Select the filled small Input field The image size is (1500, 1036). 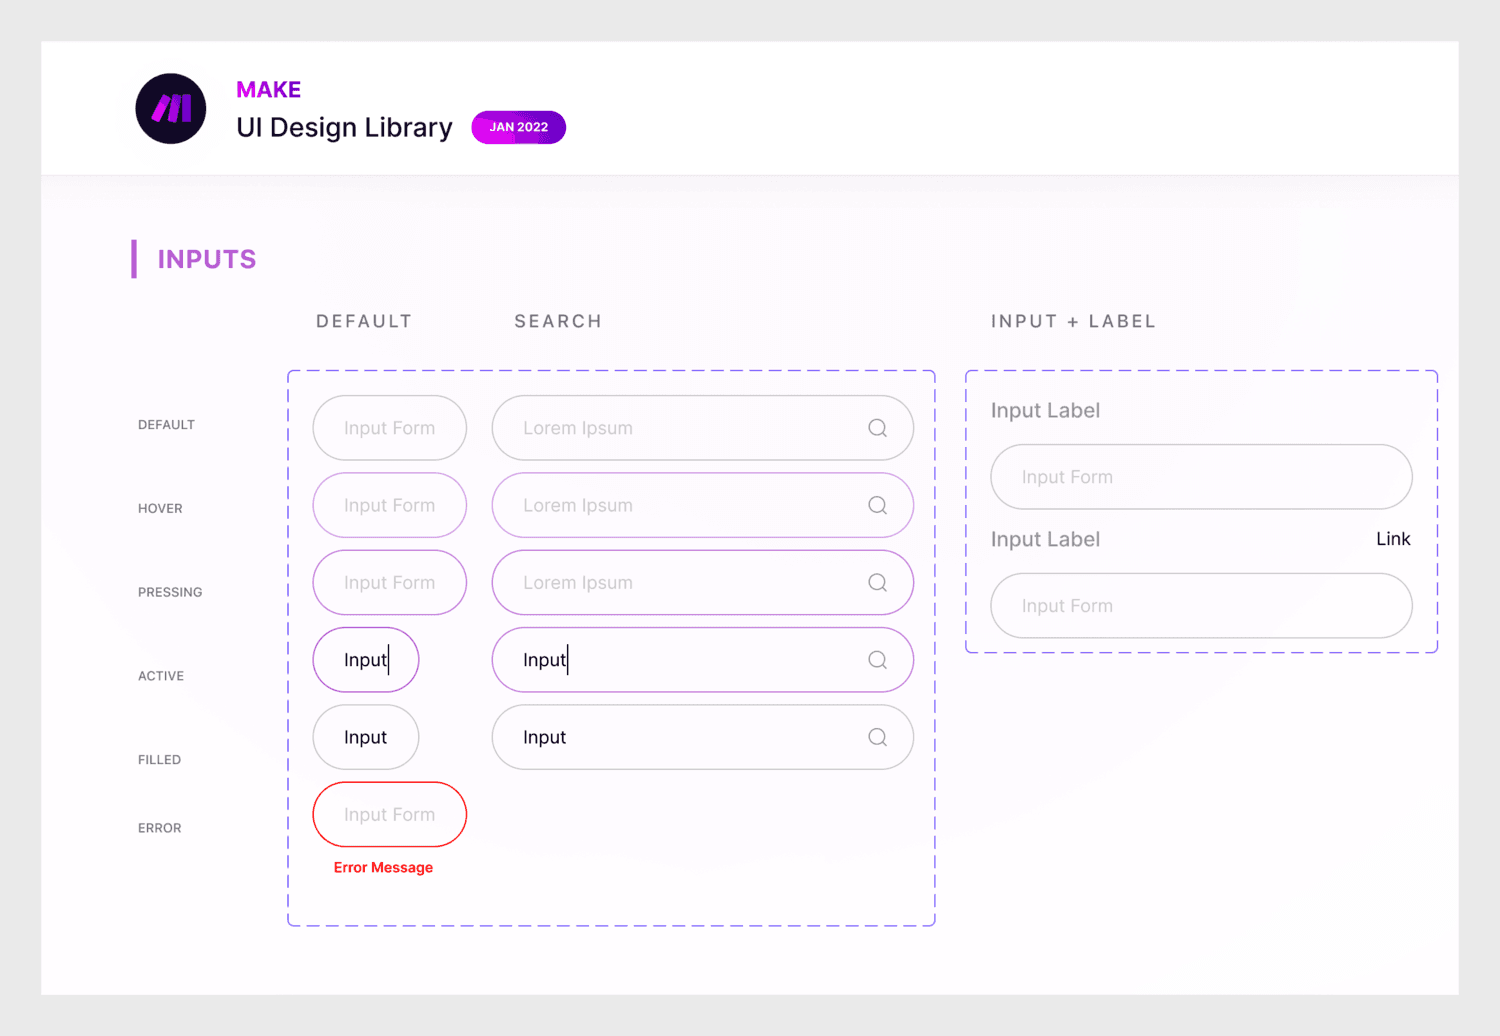click(x=365, y=737)
